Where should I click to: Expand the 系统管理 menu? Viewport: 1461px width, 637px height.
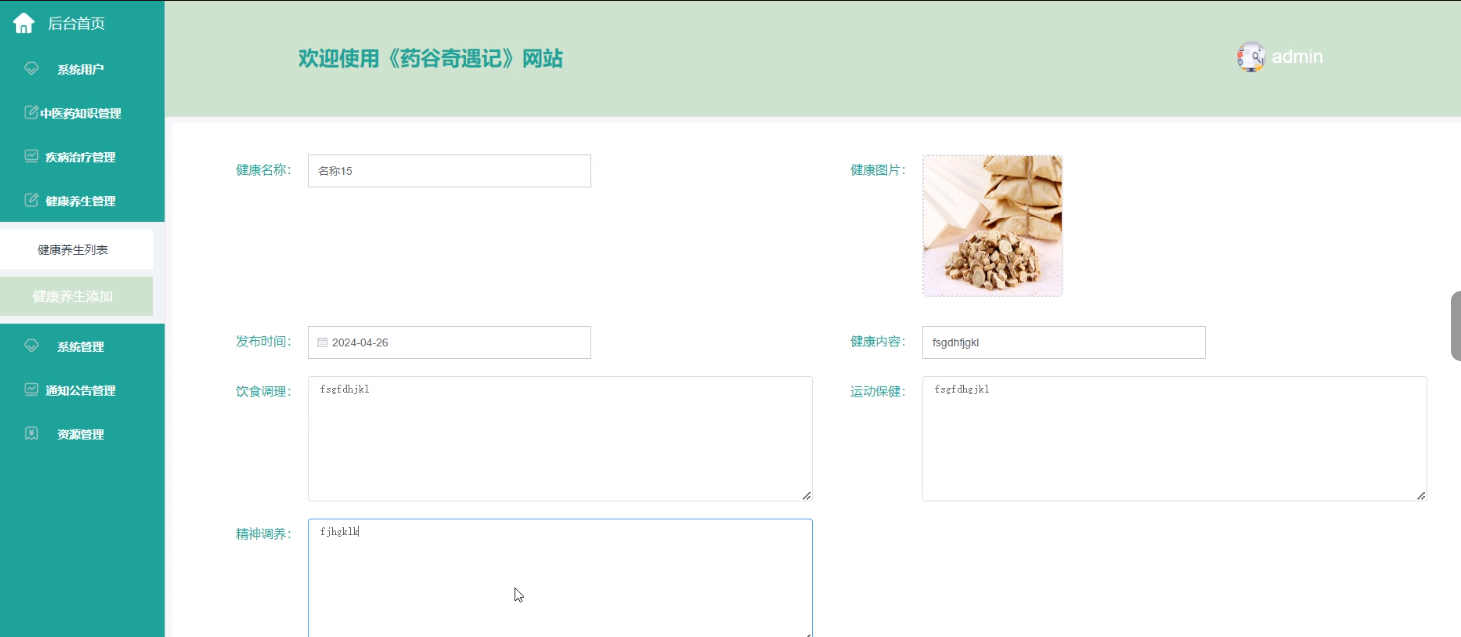coord(82,347)
